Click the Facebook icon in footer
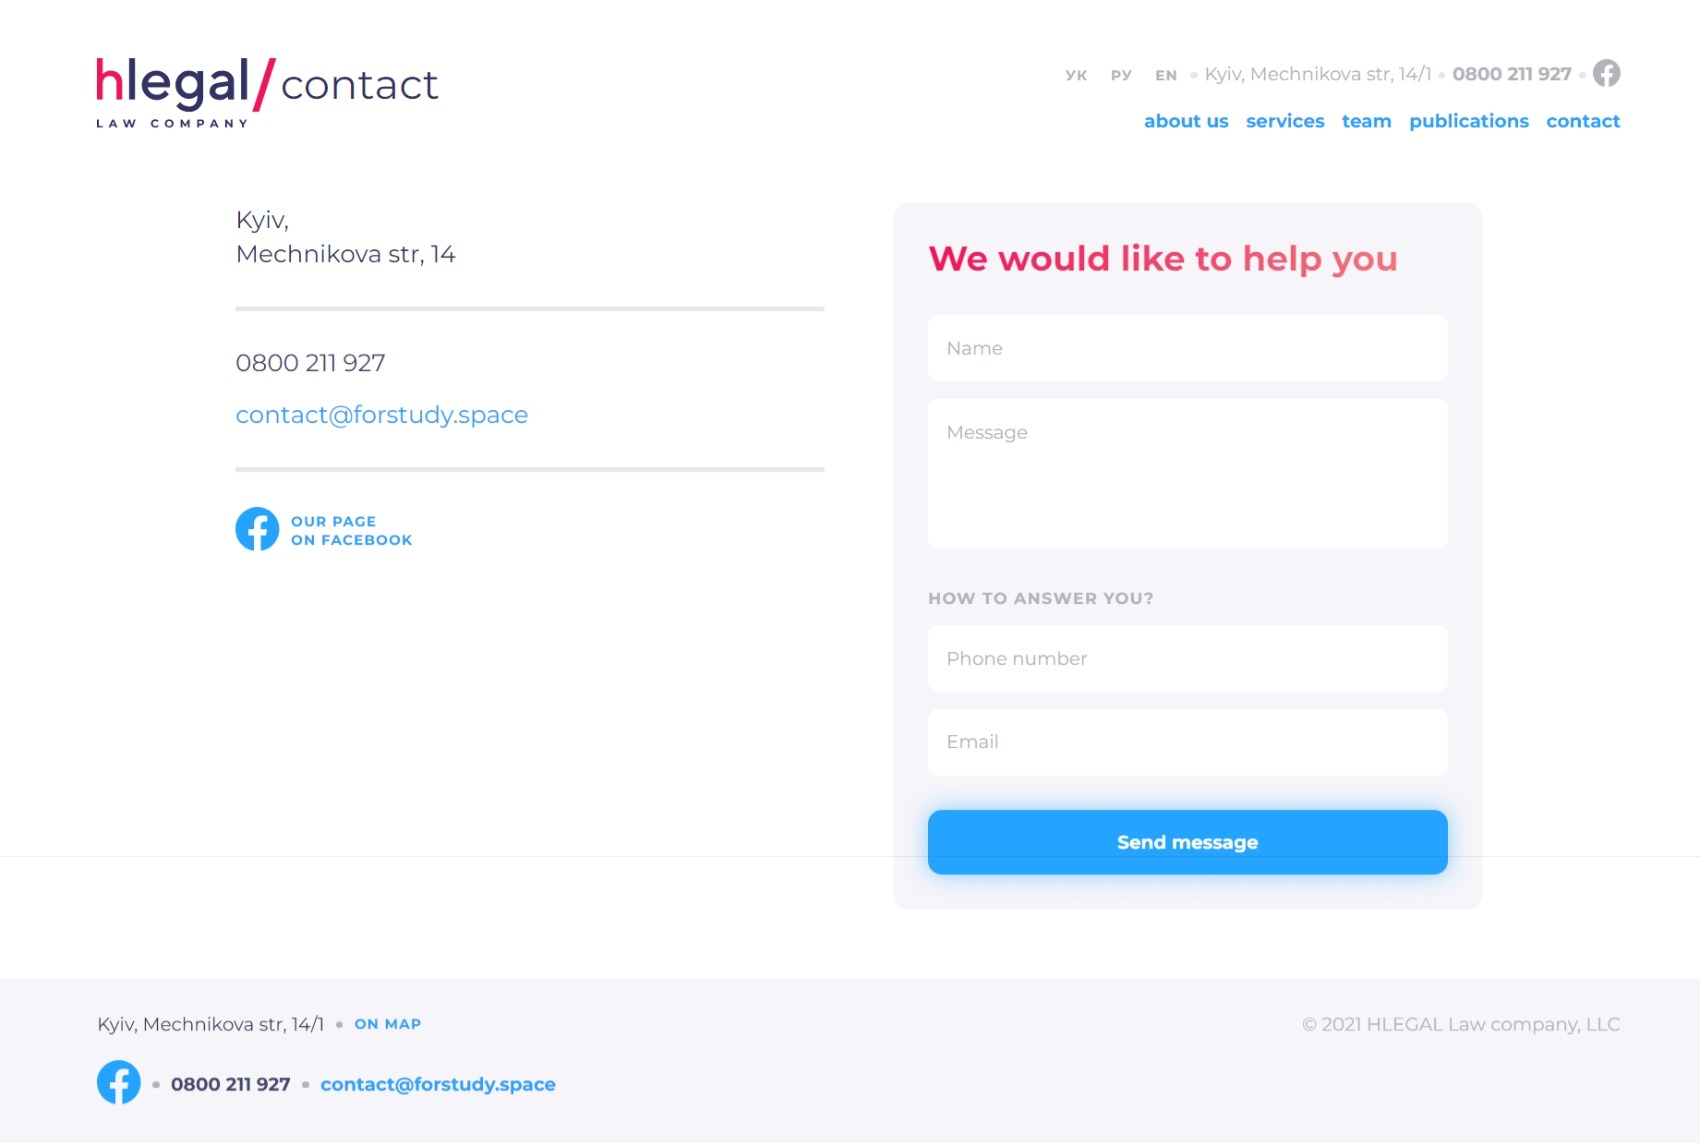 coord(118,1082)
